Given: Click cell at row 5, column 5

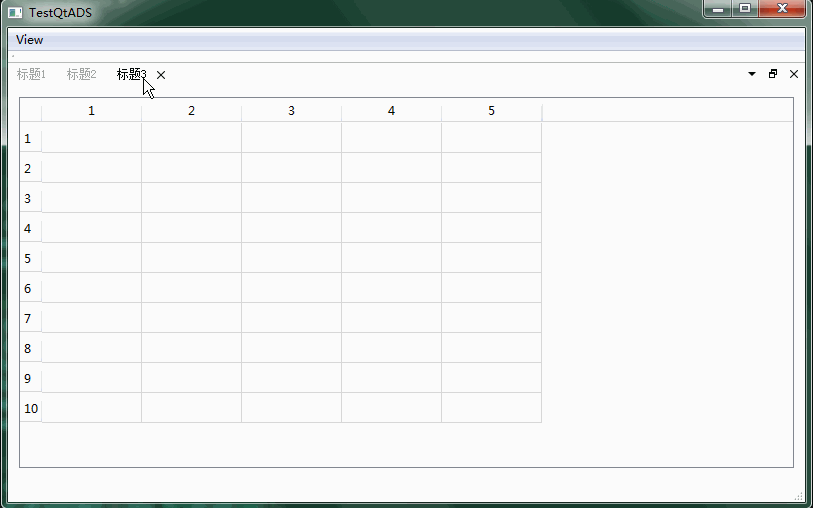Looking at the screenshot, I should [492, 258].
